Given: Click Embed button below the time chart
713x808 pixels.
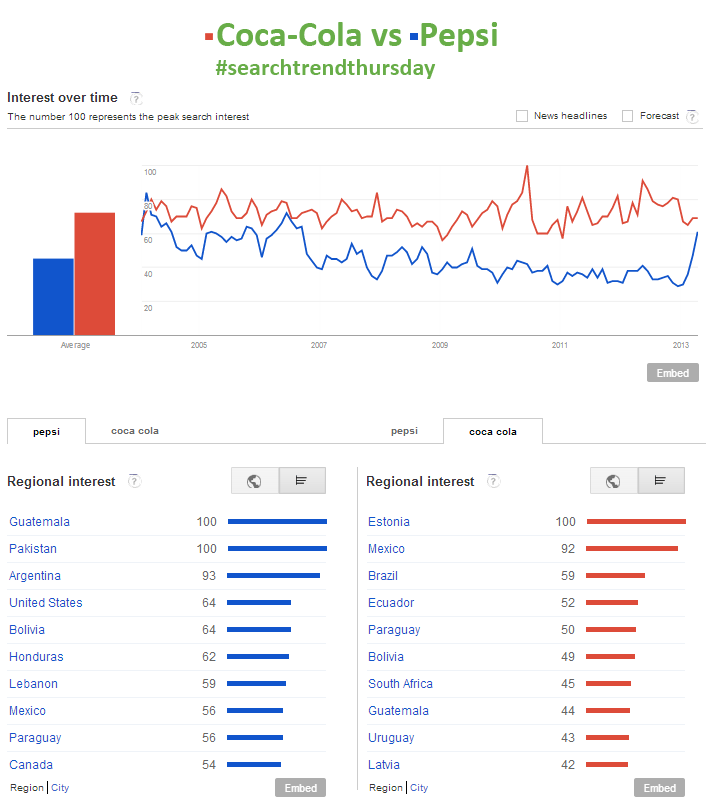Looking at the screenshot, I should pyautogui.click(x=673, y=373).
